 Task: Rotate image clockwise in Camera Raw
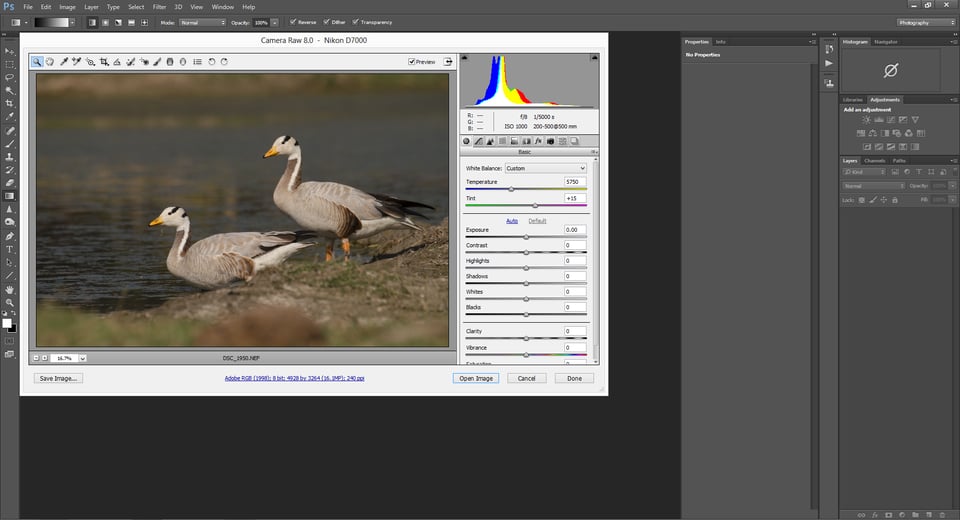224,62
